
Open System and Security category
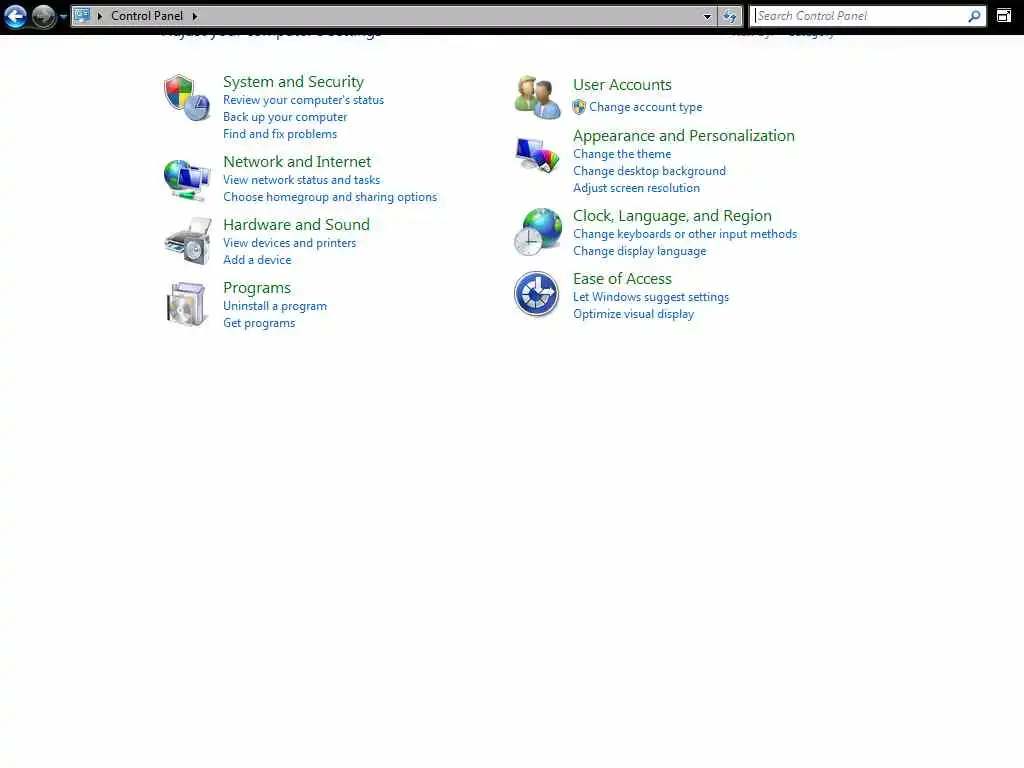293,82
